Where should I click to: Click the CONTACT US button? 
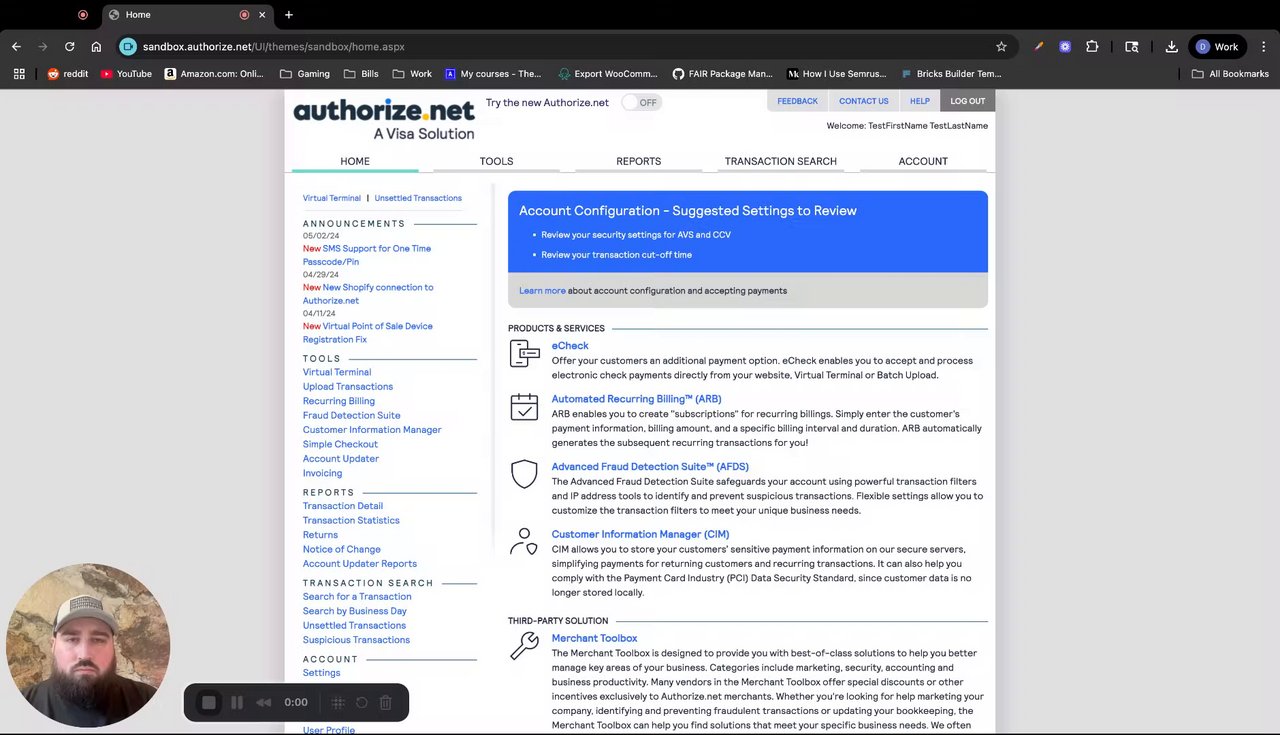pos(863,101)
